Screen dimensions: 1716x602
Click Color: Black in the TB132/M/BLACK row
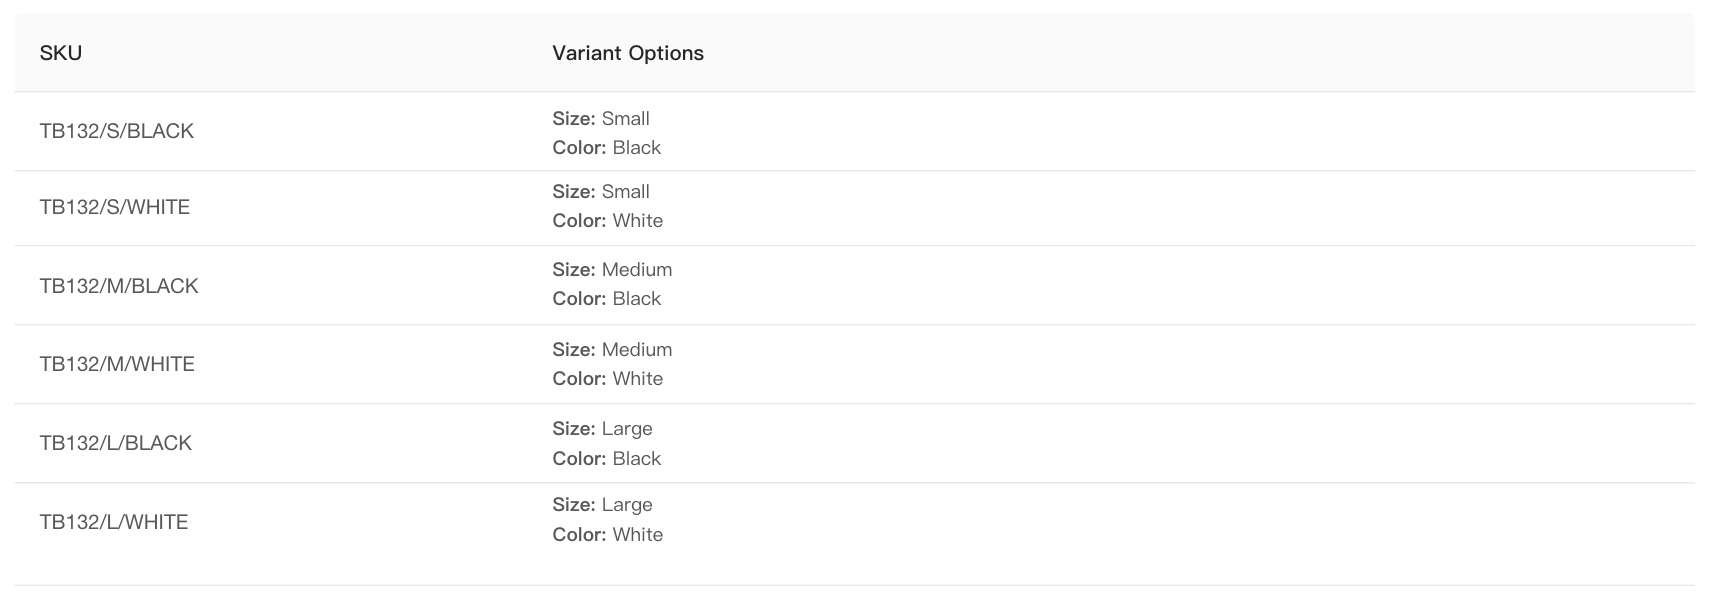[607, 299]
